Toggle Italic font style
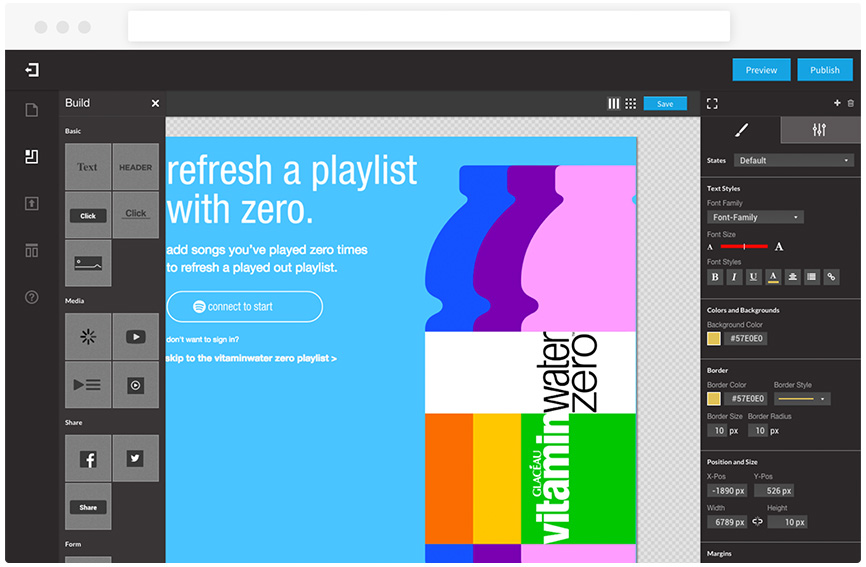This screenshot has height=567, width=866. [734, 277]
